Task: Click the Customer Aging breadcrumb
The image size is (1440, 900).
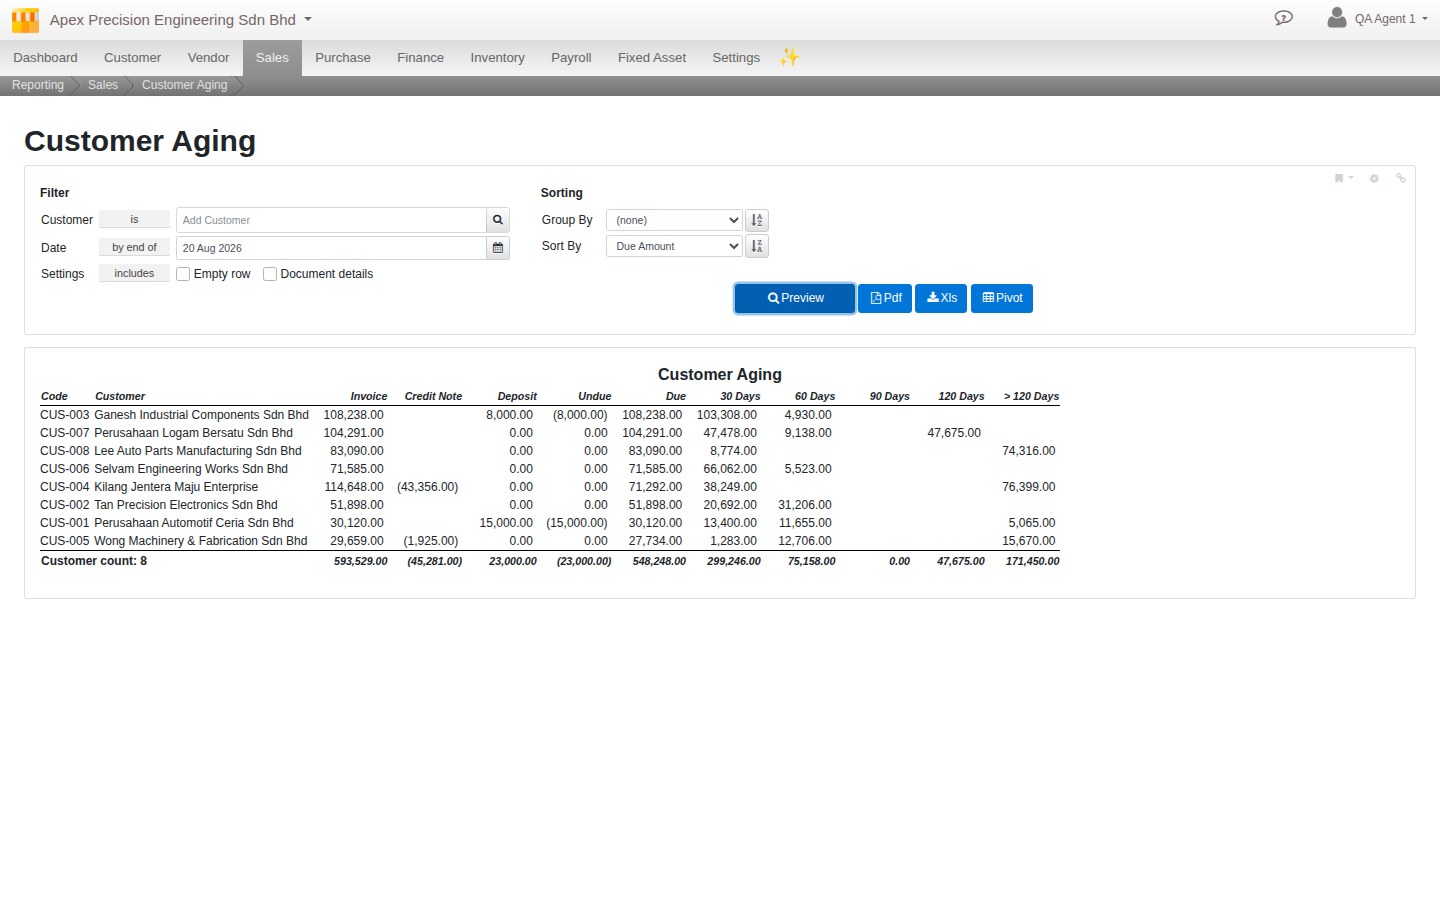Action: (x=184, y=85)
